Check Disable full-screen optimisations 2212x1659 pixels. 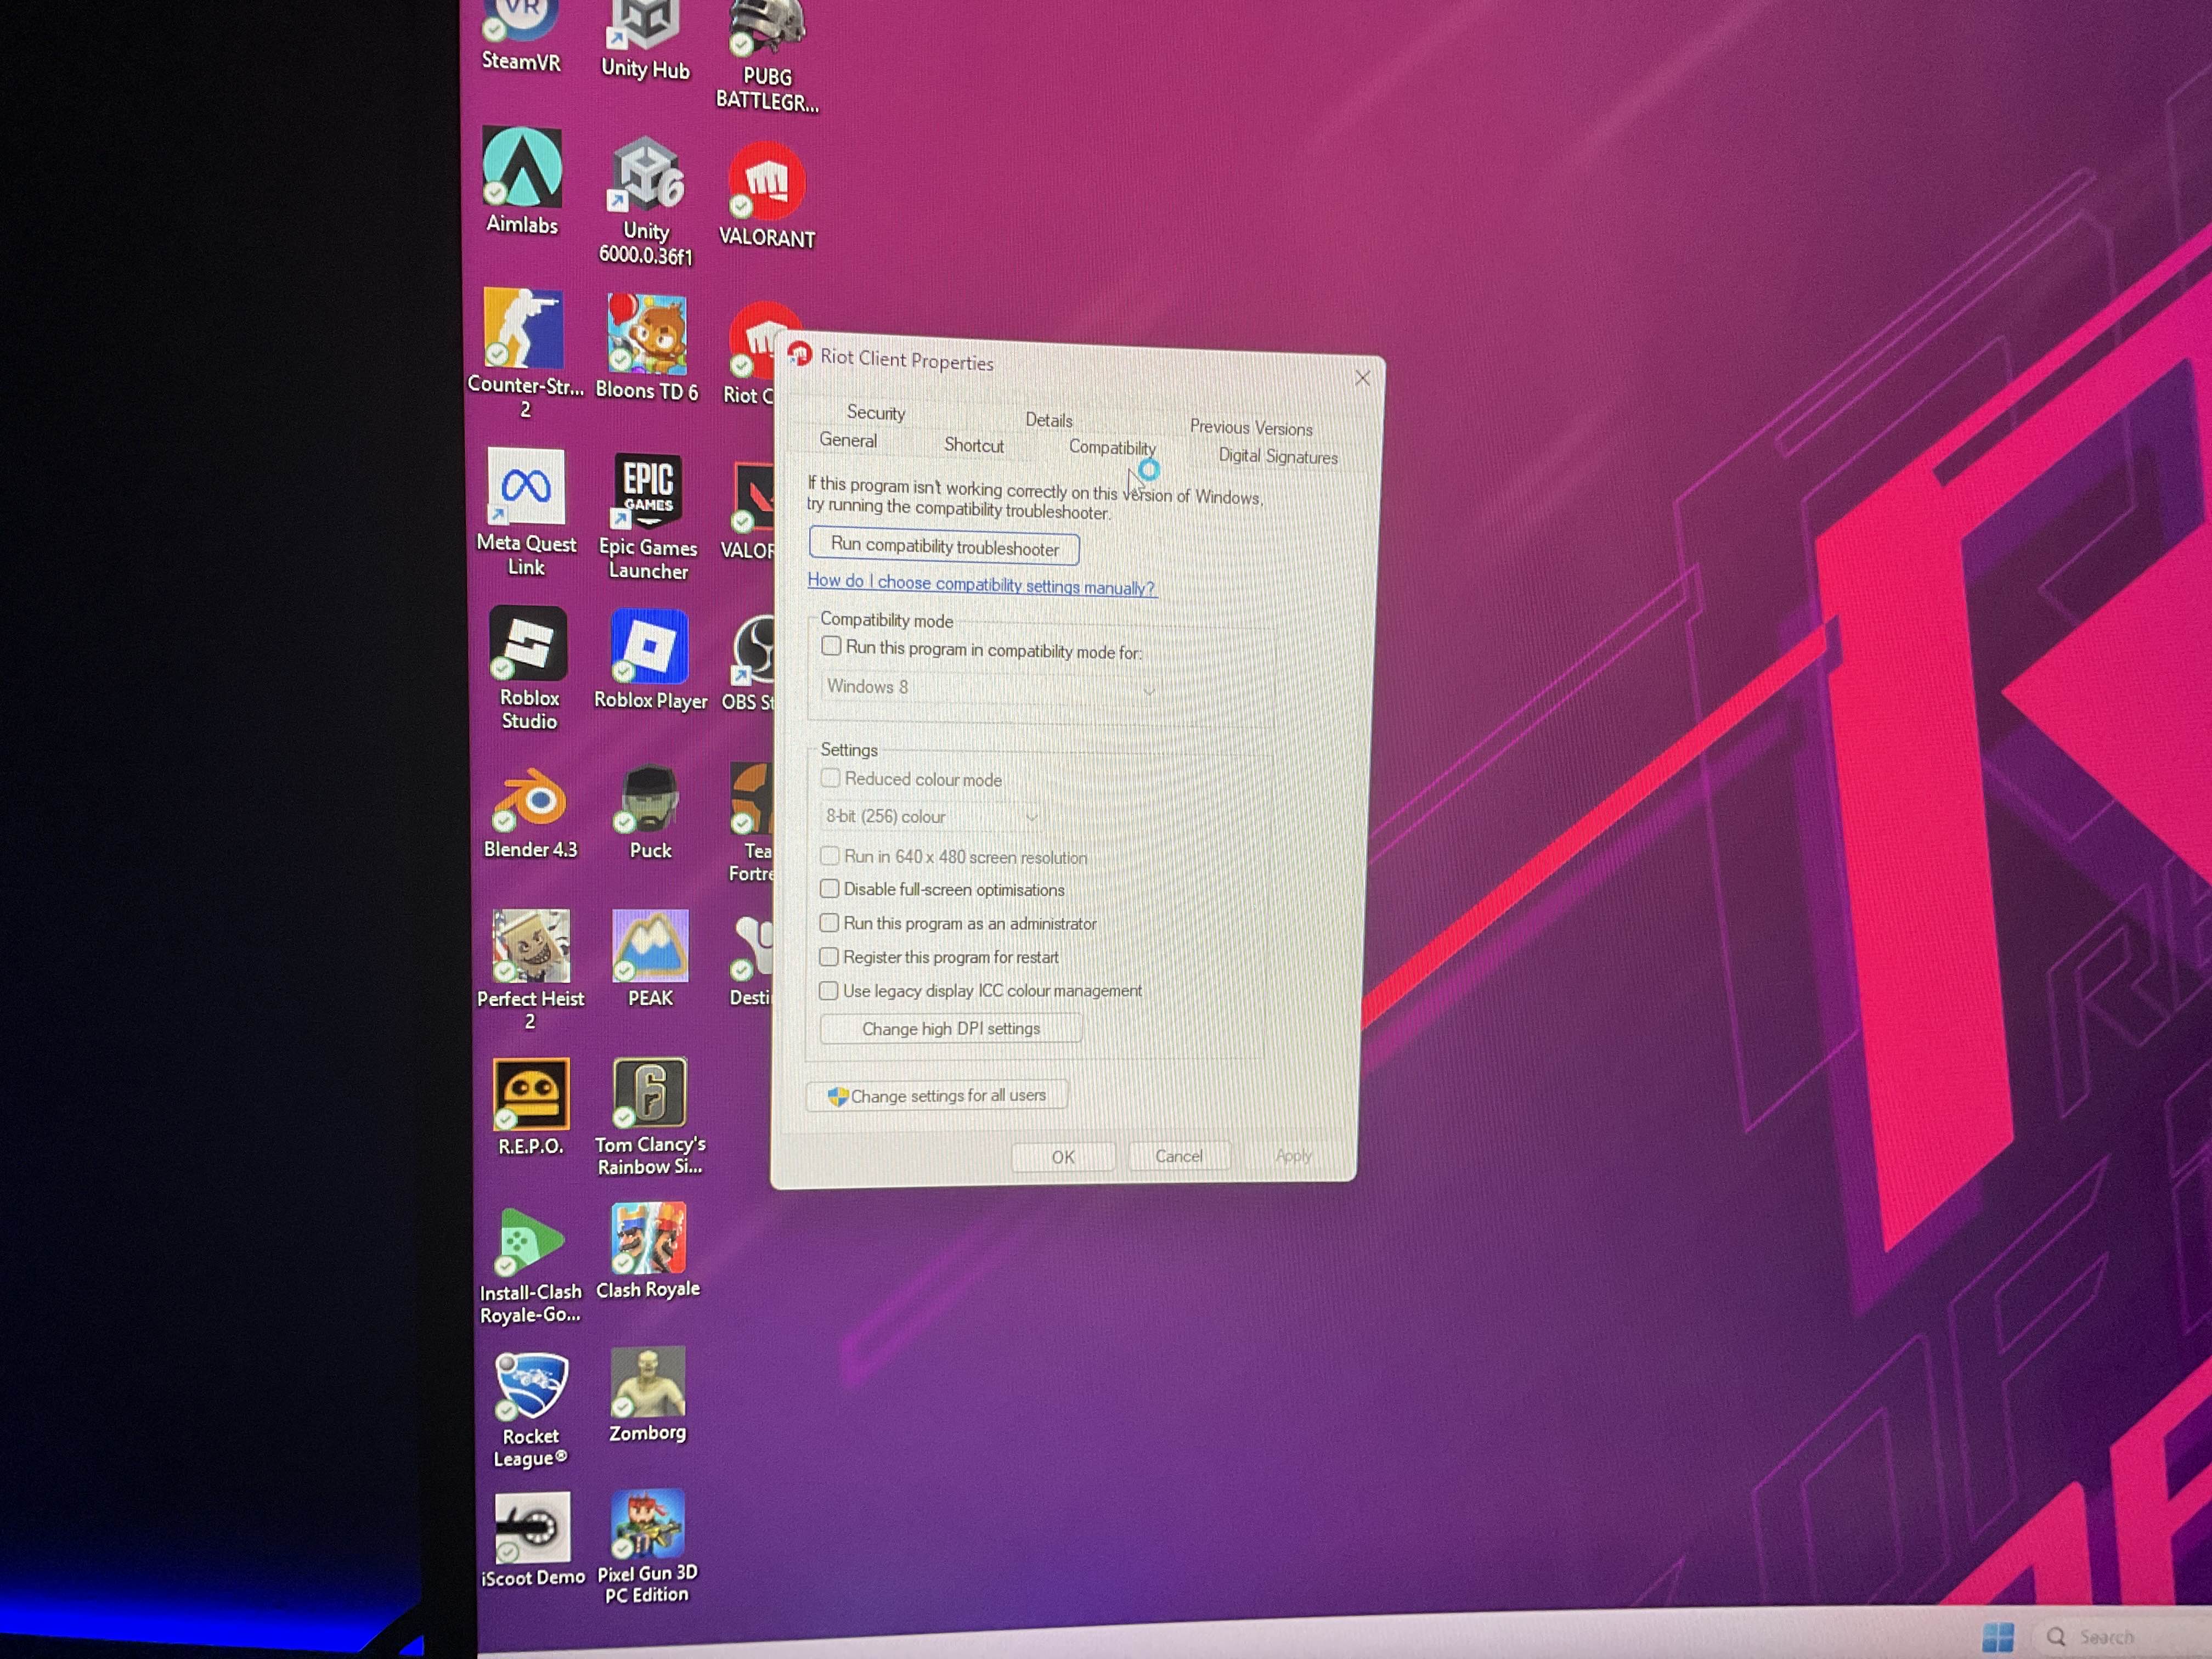click(829, 889)
